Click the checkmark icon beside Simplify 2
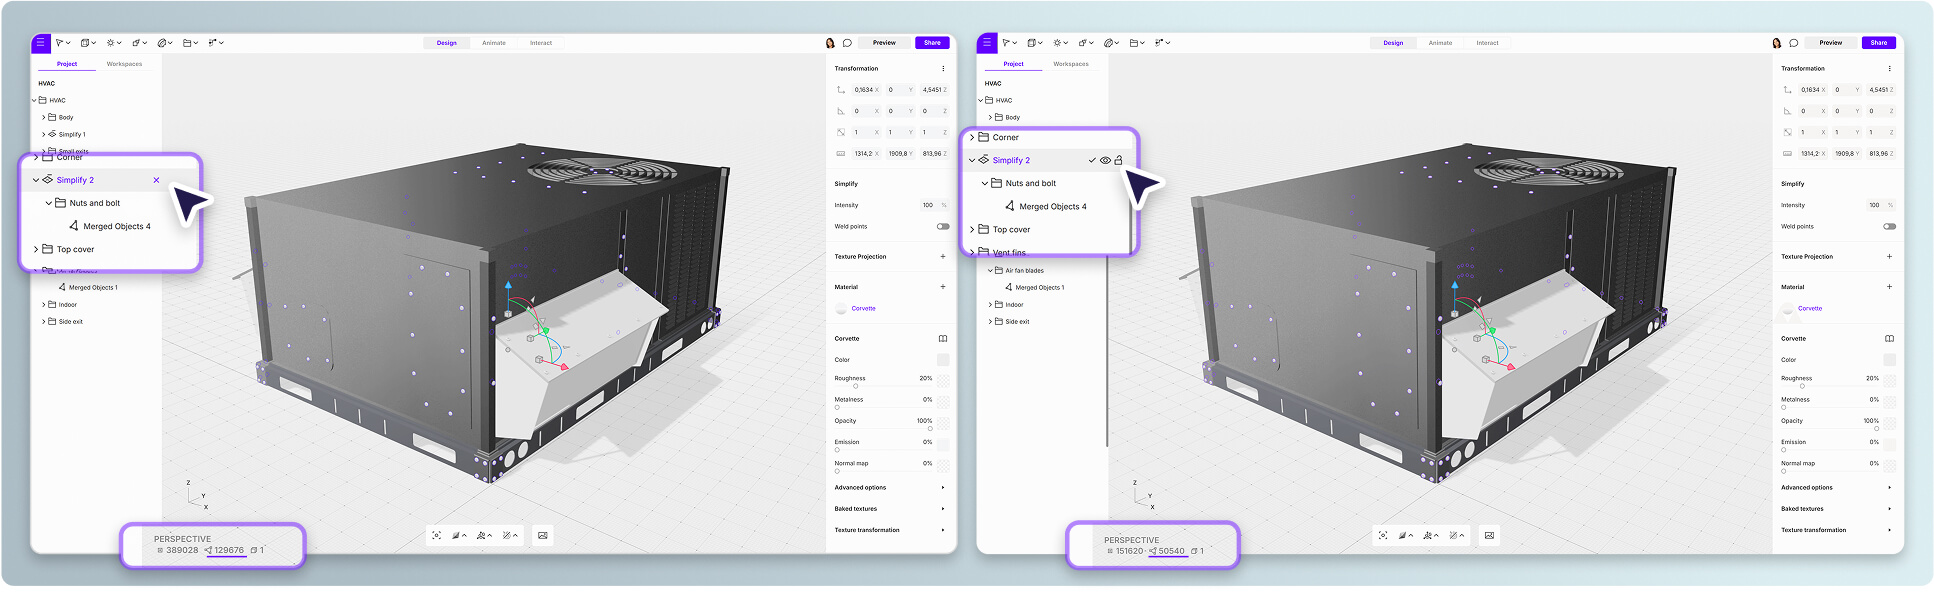This screenshot has width=1934, height=592. tap(1092, 160)
